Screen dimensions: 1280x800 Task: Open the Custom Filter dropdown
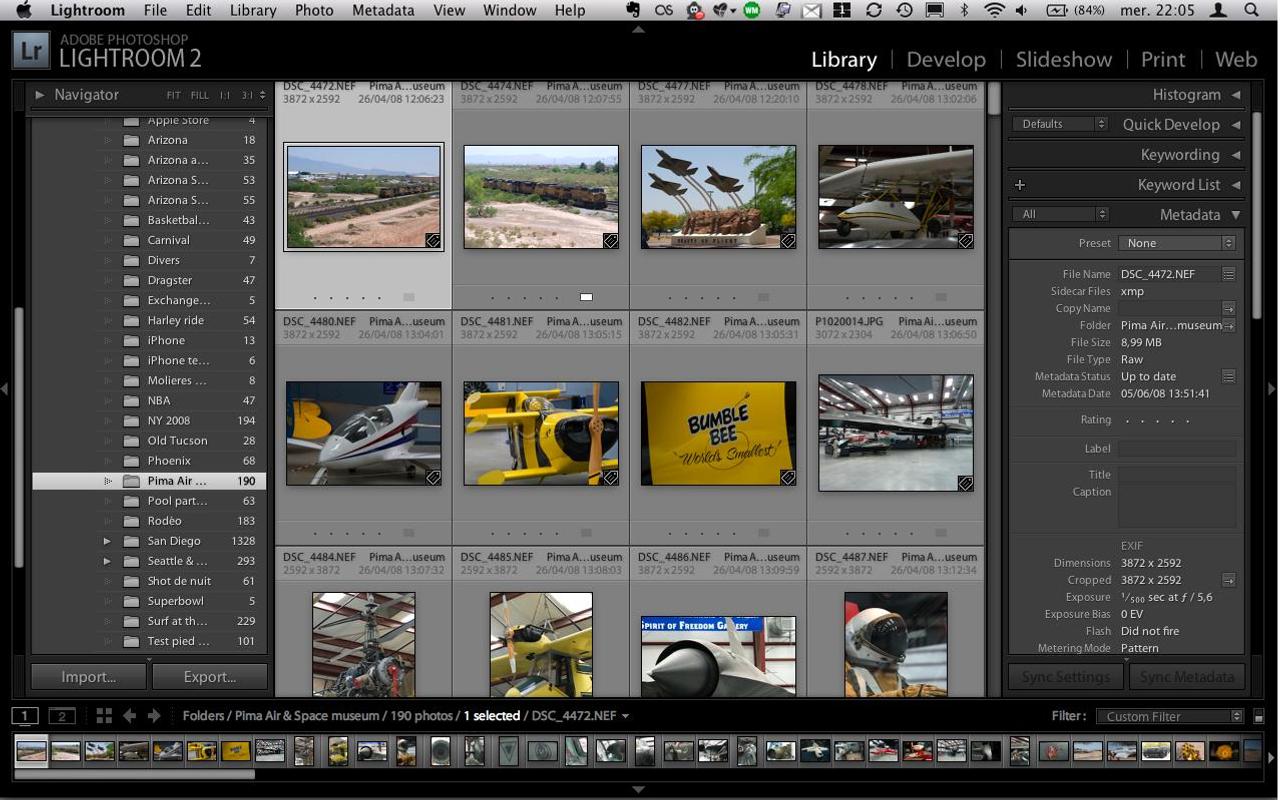tap(1170, 716)
